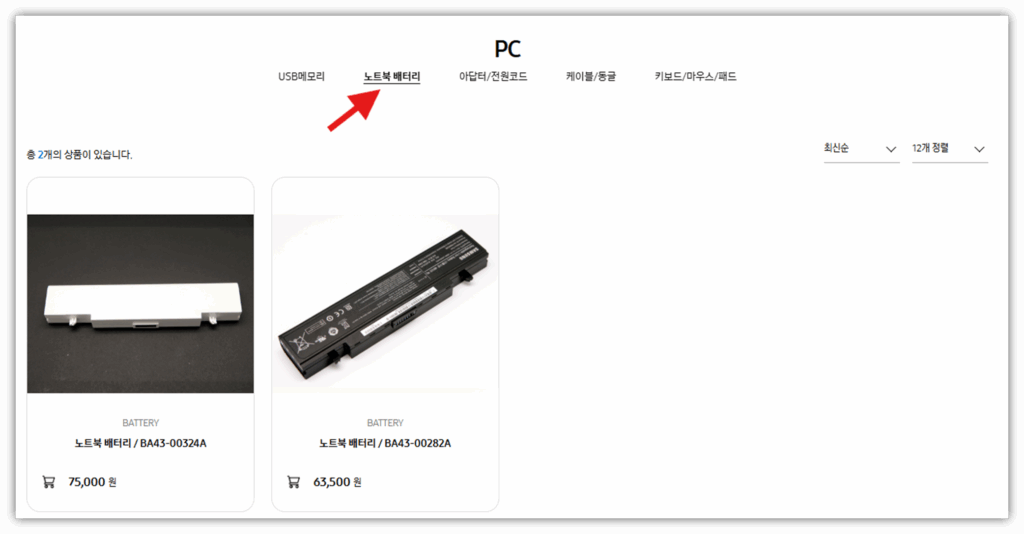
Task: Click the red arrow annotation
Action: click(x=354, y=110)
